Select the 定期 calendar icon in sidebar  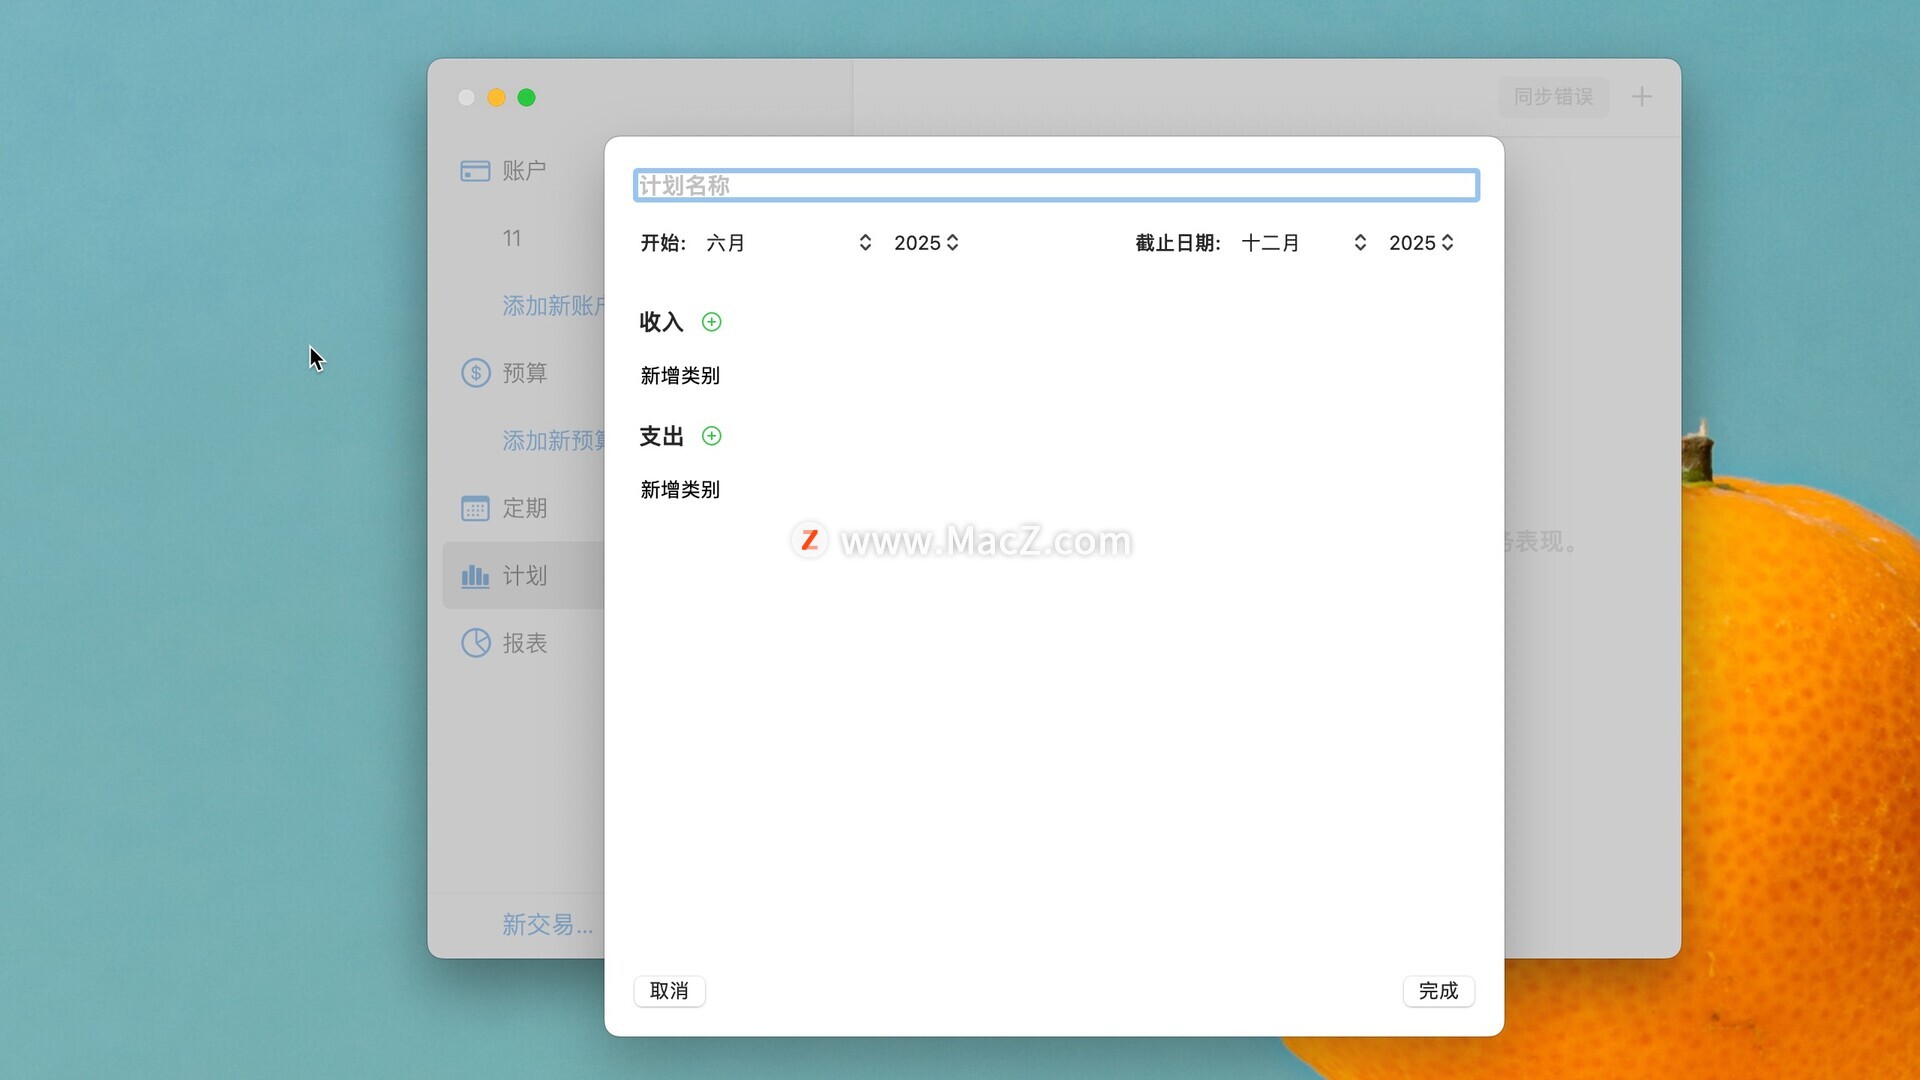click(475, 508)
